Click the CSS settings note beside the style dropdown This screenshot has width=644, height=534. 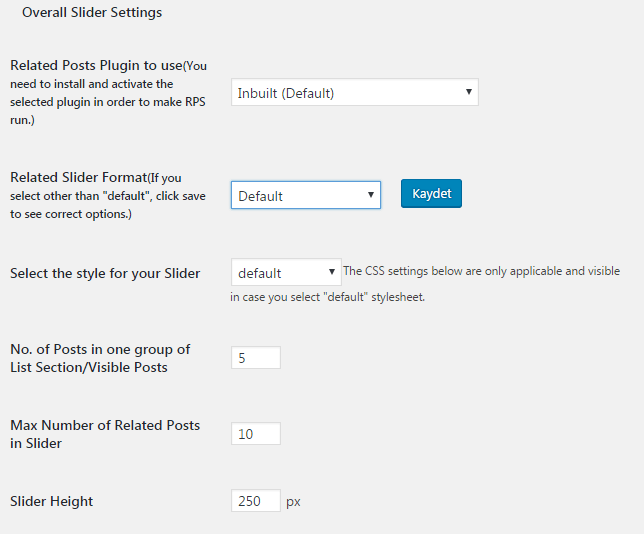coord(480,272)
